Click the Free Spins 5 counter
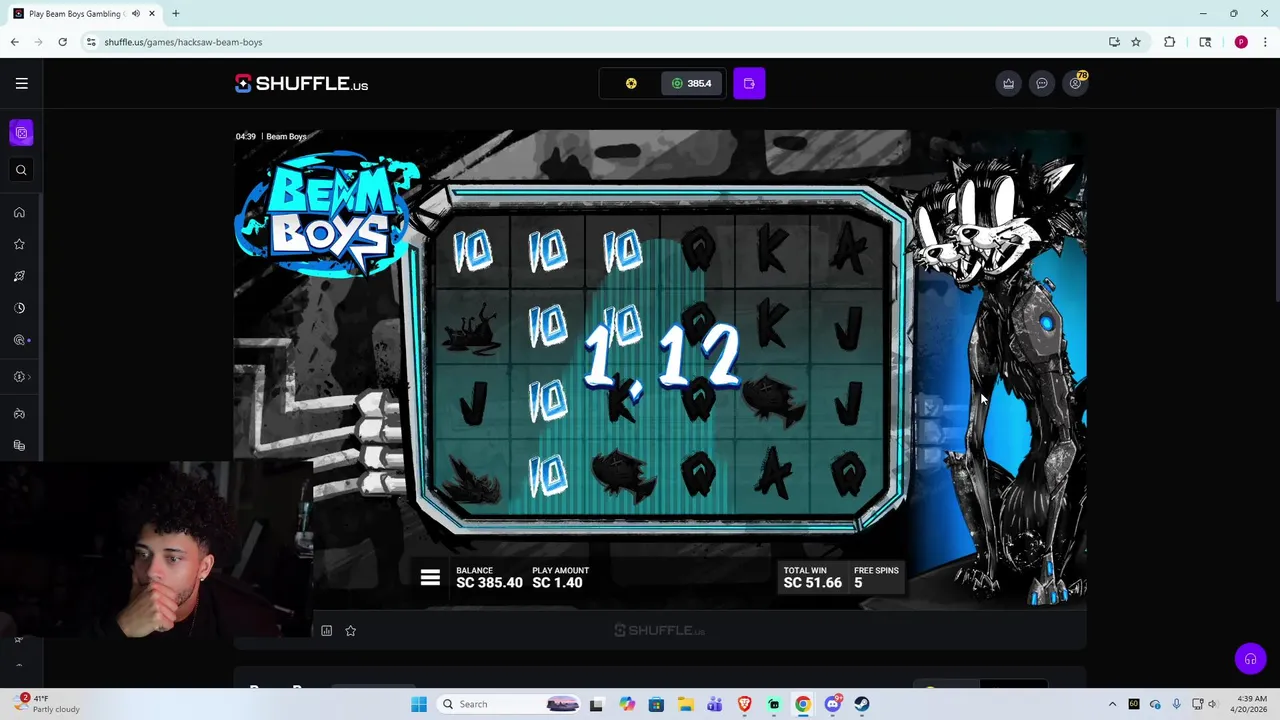The image size is (1280, 720). 876,577
